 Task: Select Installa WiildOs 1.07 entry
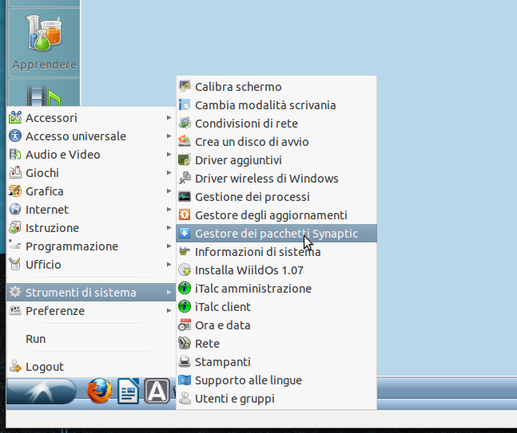[x=276, y=270]
